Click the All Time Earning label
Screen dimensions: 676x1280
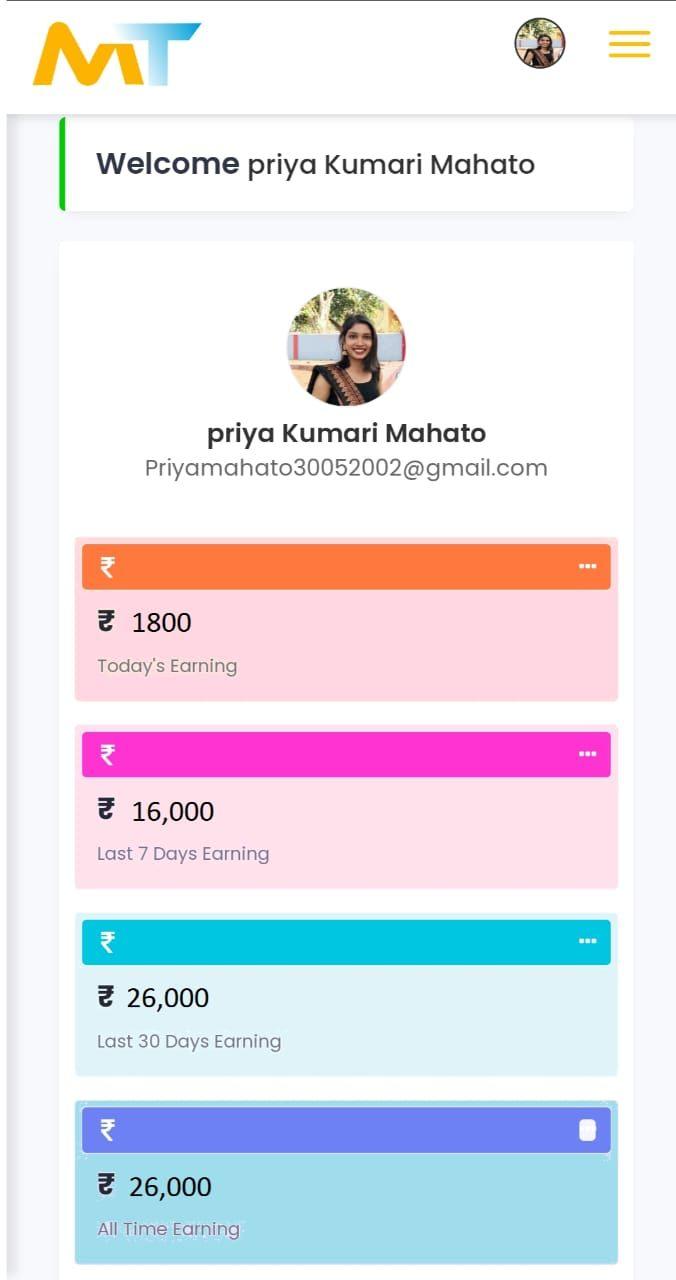click(x=168, y=1229)
